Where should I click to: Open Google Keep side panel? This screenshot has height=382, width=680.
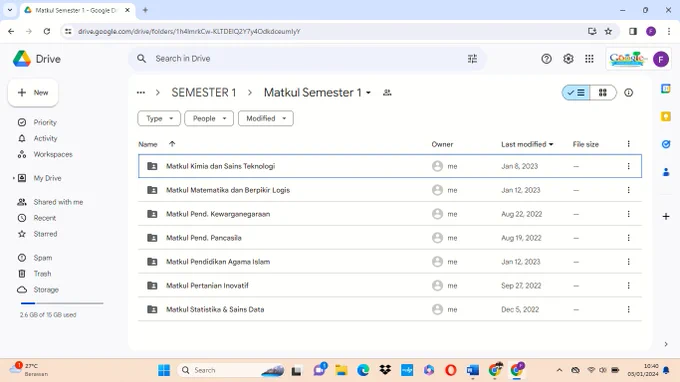(x=666, y=117)
